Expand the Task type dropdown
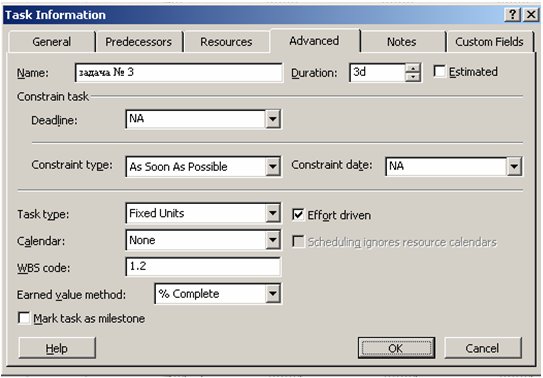543x378 pixels. click(273, 213)
